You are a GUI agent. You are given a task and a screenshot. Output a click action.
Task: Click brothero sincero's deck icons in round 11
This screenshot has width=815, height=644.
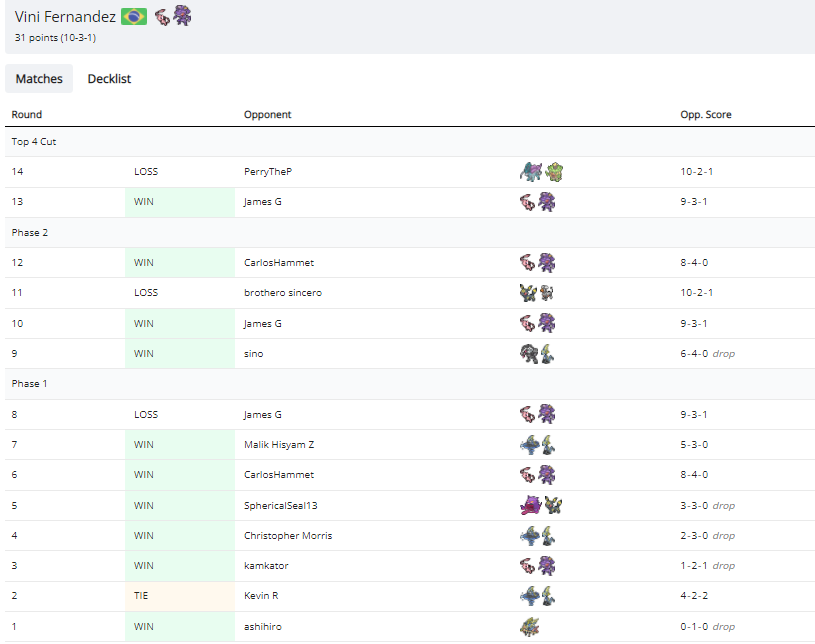537,293
